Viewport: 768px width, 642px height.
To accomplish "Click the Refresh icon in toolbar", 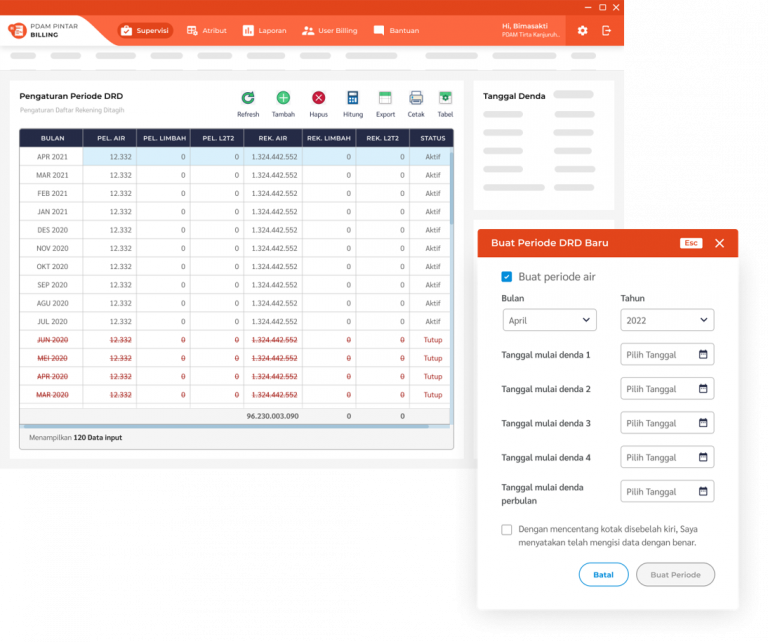I will click(248, 98).
